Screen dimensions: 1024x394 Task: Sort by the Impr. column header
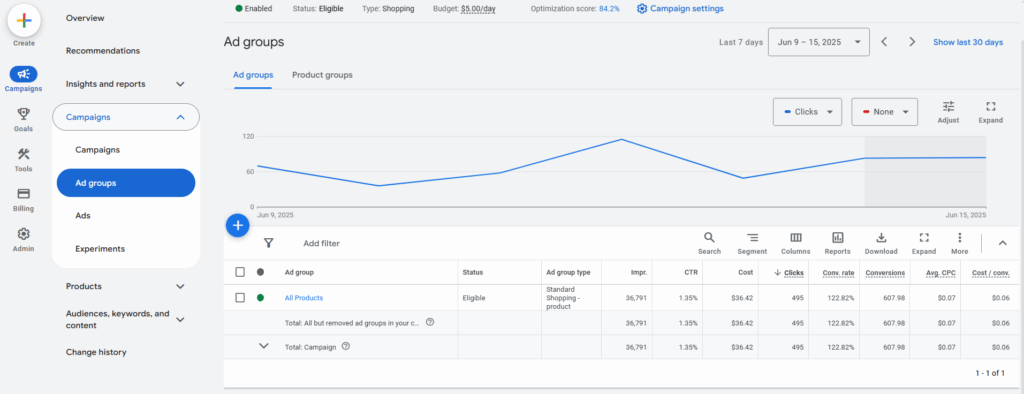[639, 272]
